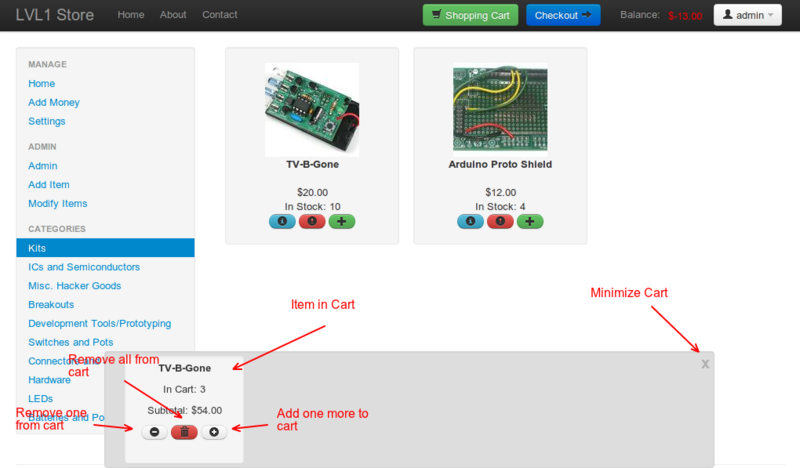This screenshot has width=800, height=468.
Task: Open the admin user dropdown
Action: [x=747, y=15]
